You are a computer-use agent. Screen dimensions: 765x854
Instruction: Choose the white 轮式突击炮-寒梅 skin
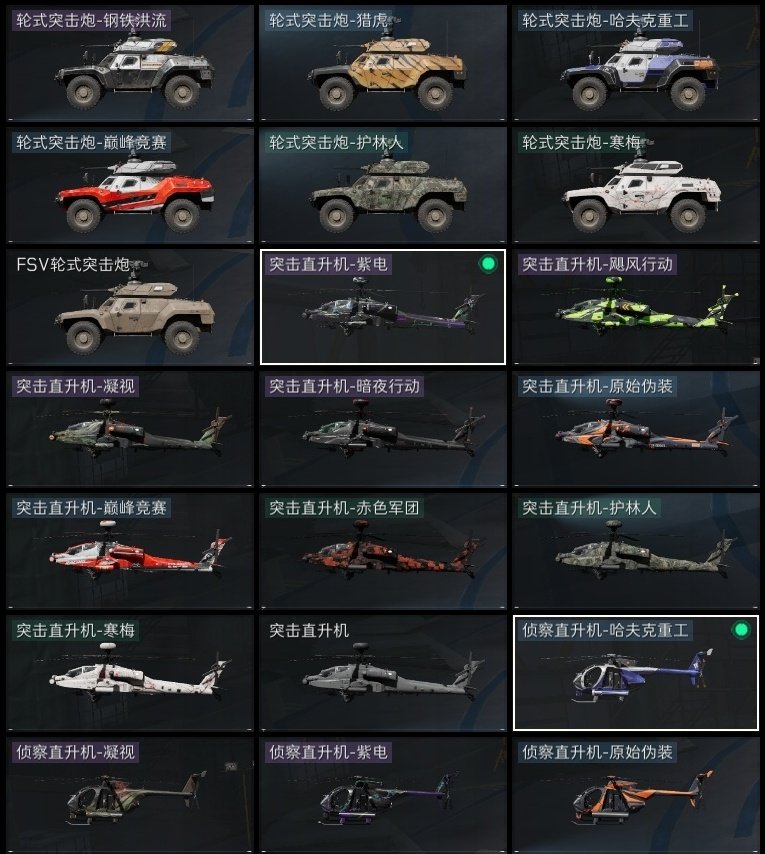coord(636,185)
